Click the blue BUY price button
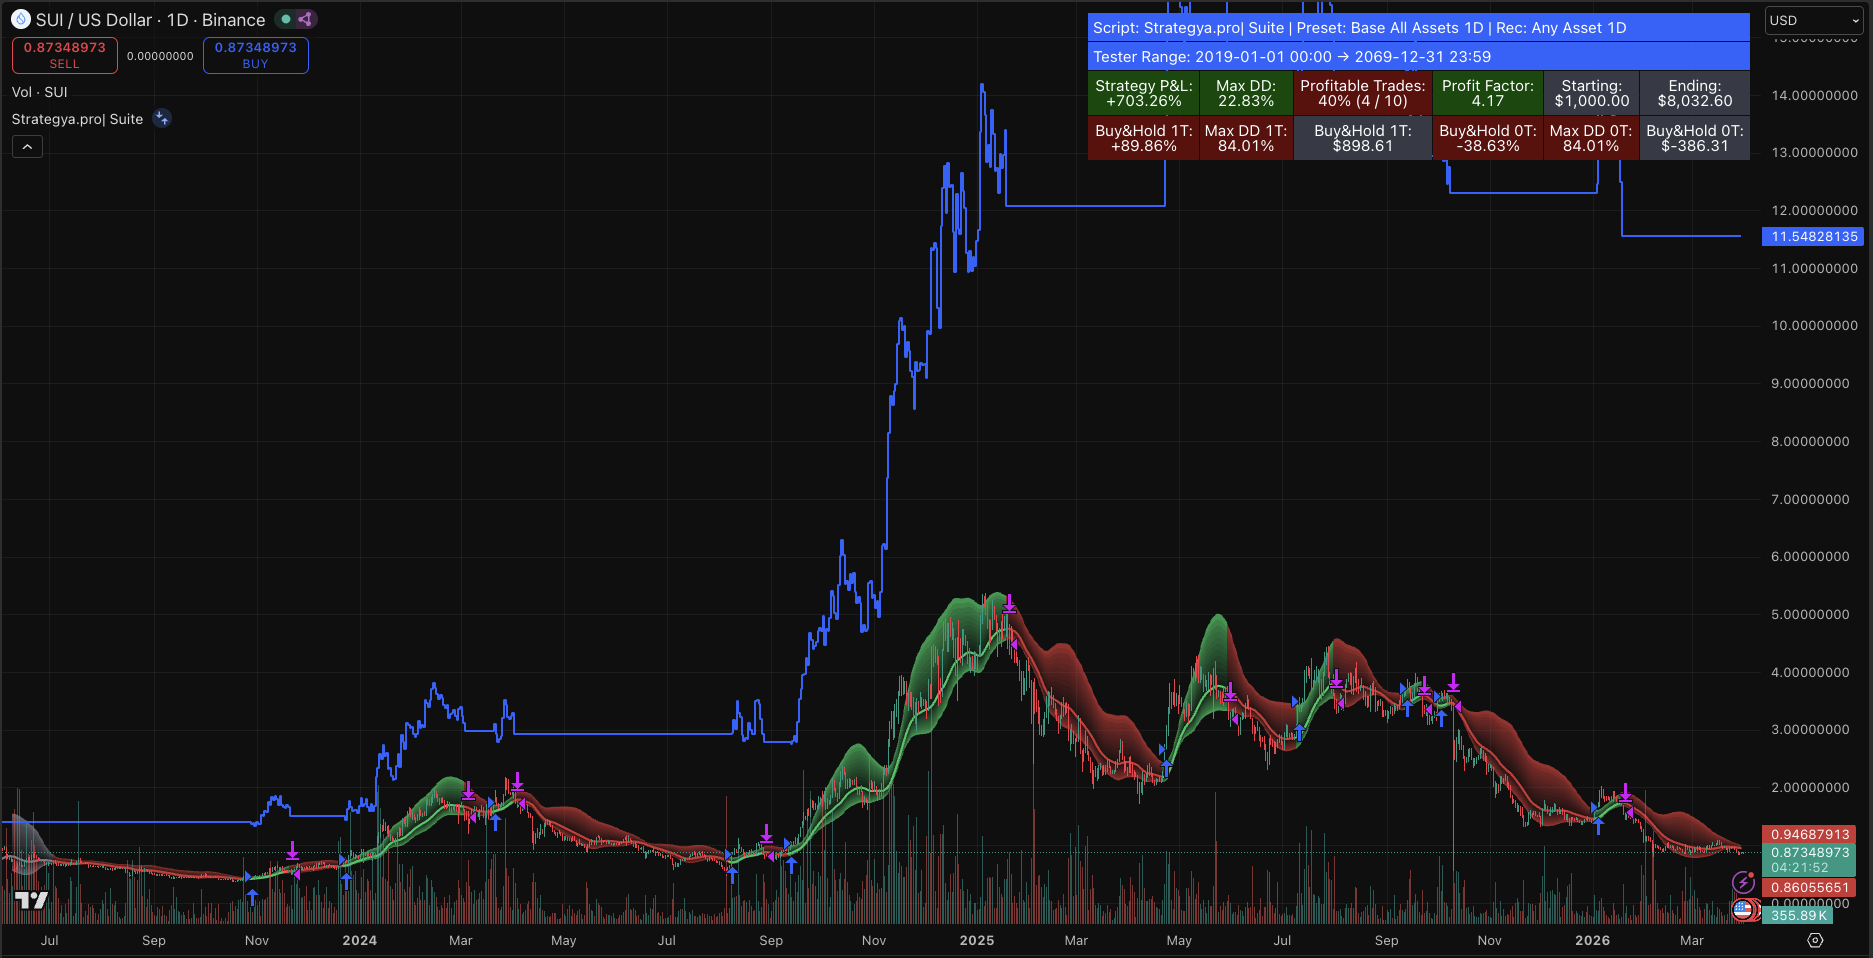Viewport: 1873px width, 958px height. [256, 55]
